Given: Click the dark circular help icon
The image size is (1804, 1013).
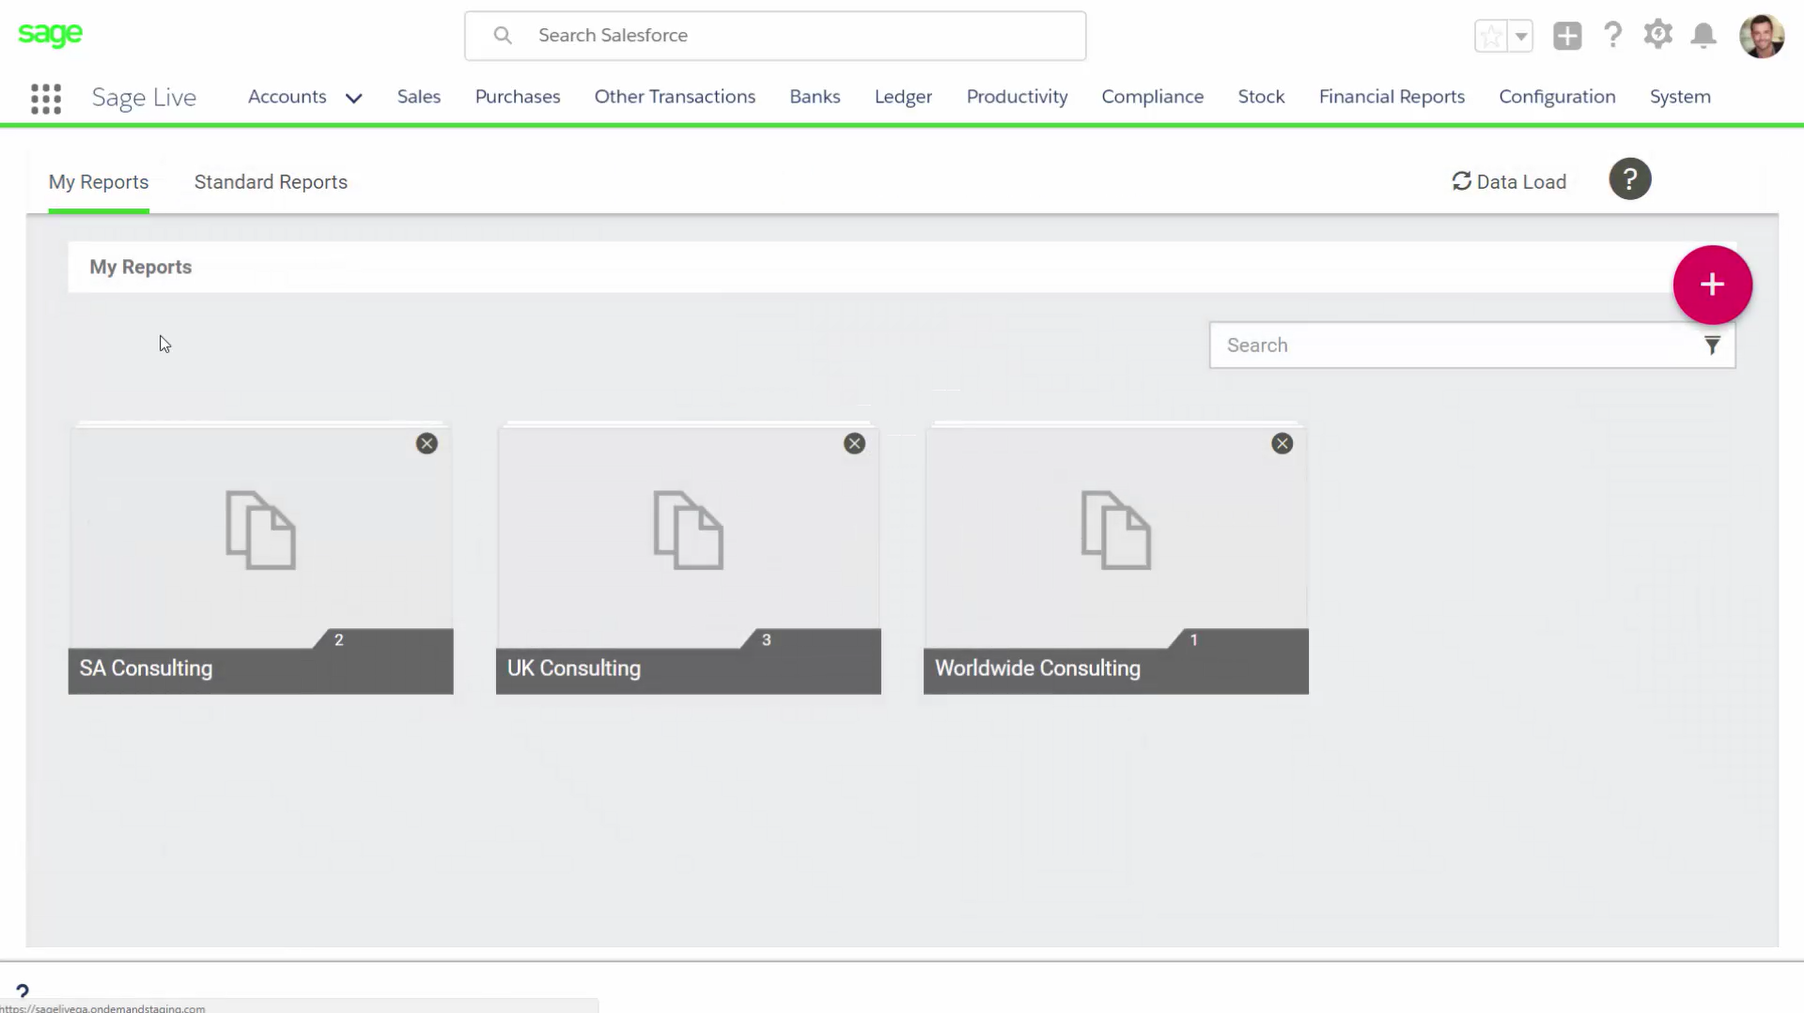Looking at the screenshot, I should tap(1630, 179).
